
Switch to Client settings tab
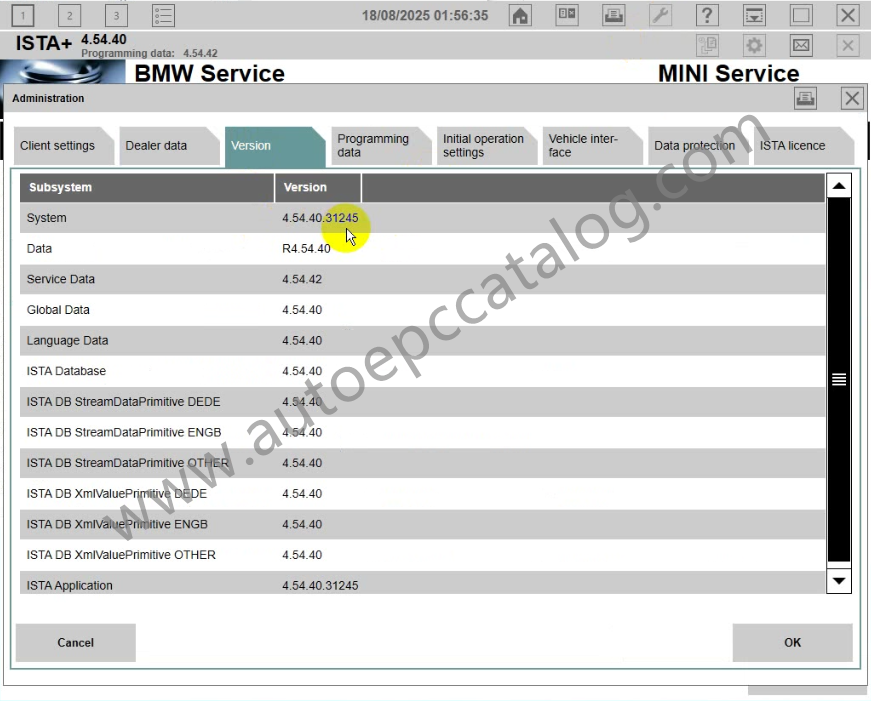click(63, 146)
